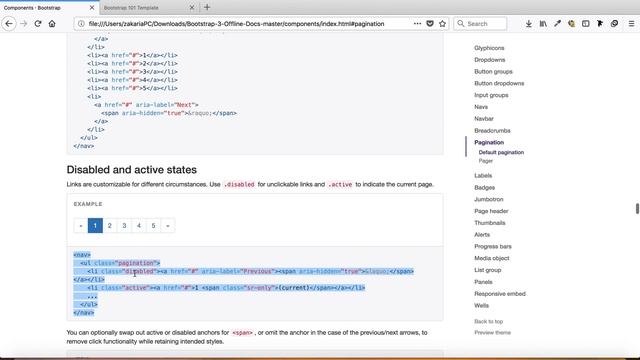
Task: Select active page 1 in pagination example
Action: 95,225
